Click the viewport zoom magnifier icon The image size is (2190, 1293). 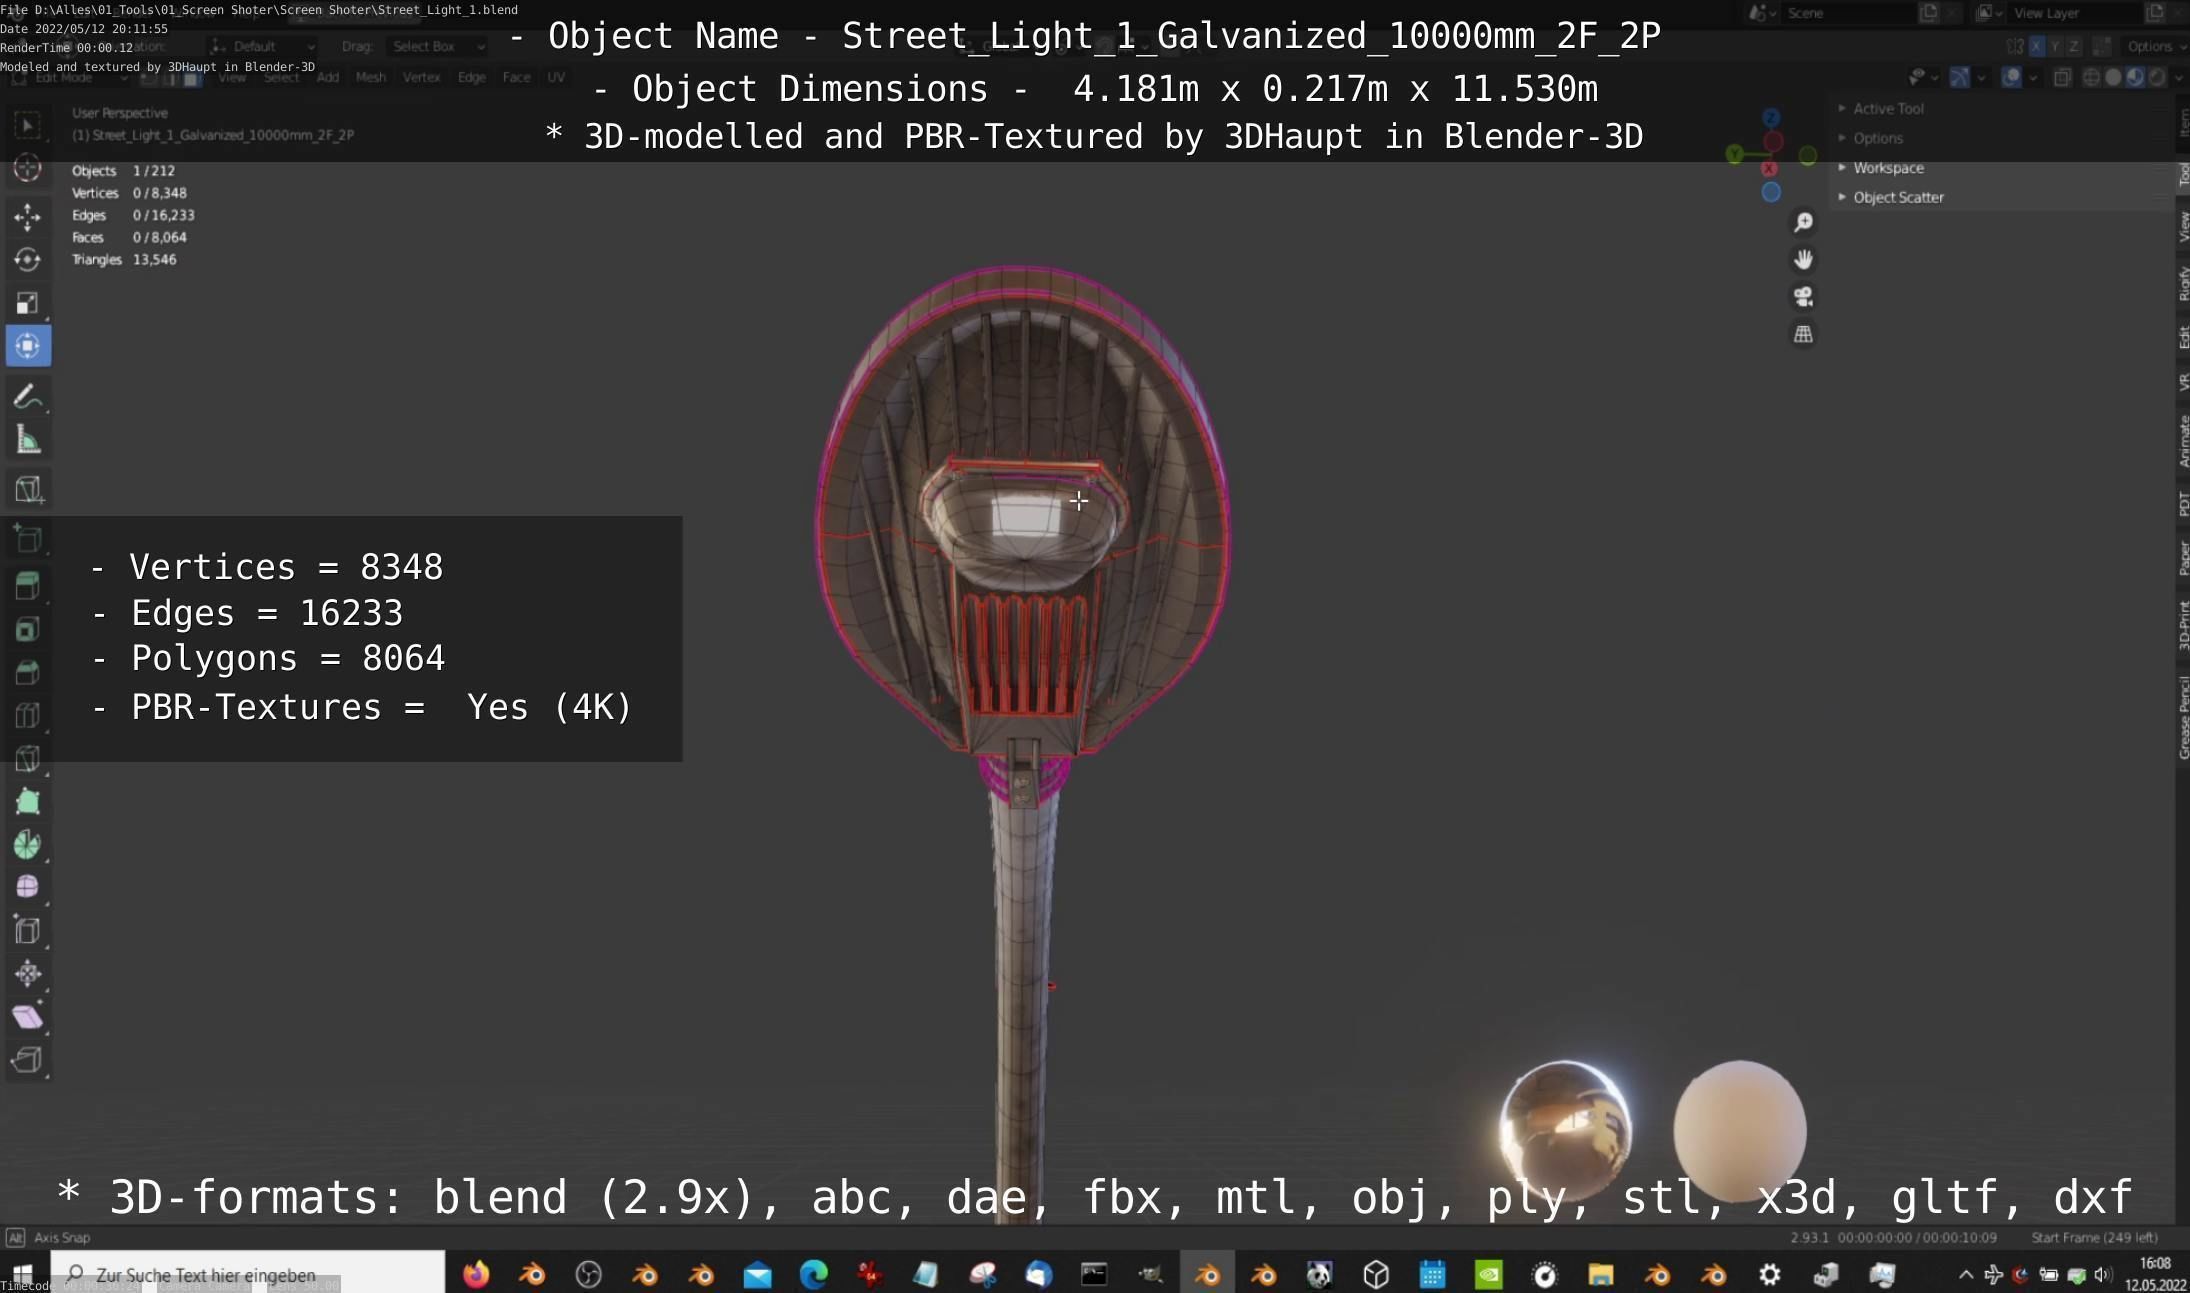click(1803, 222)
